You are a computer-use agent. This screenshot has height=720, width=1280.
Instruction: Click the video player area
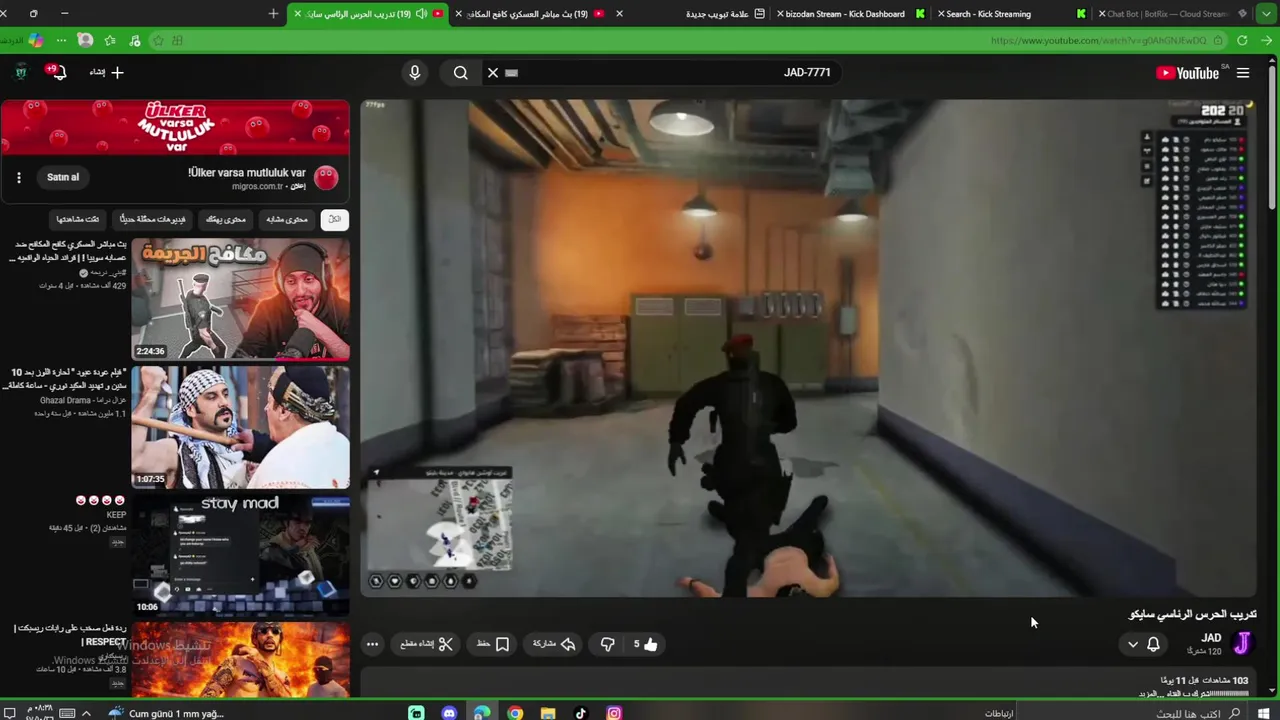point(808,348)
